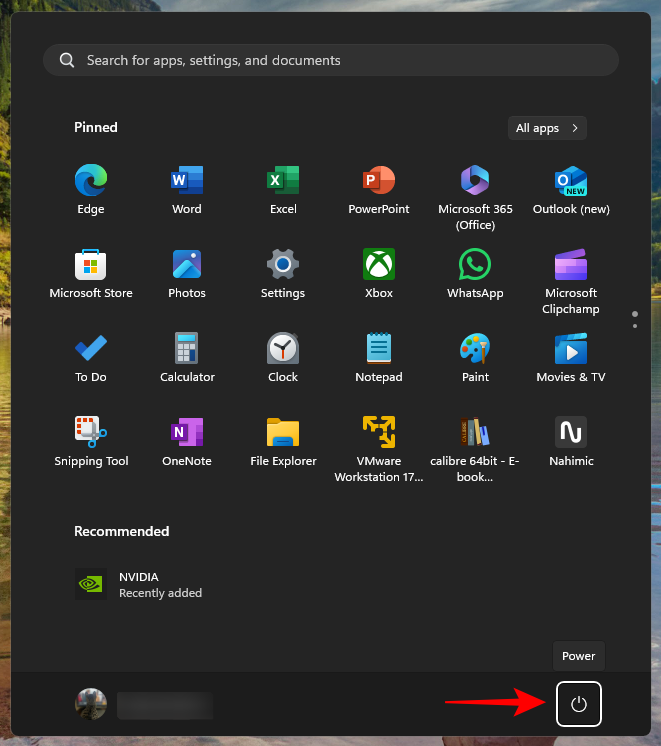661x746 pixels.
Task: Launch the Paint app
Action: (x=475, y=350)
